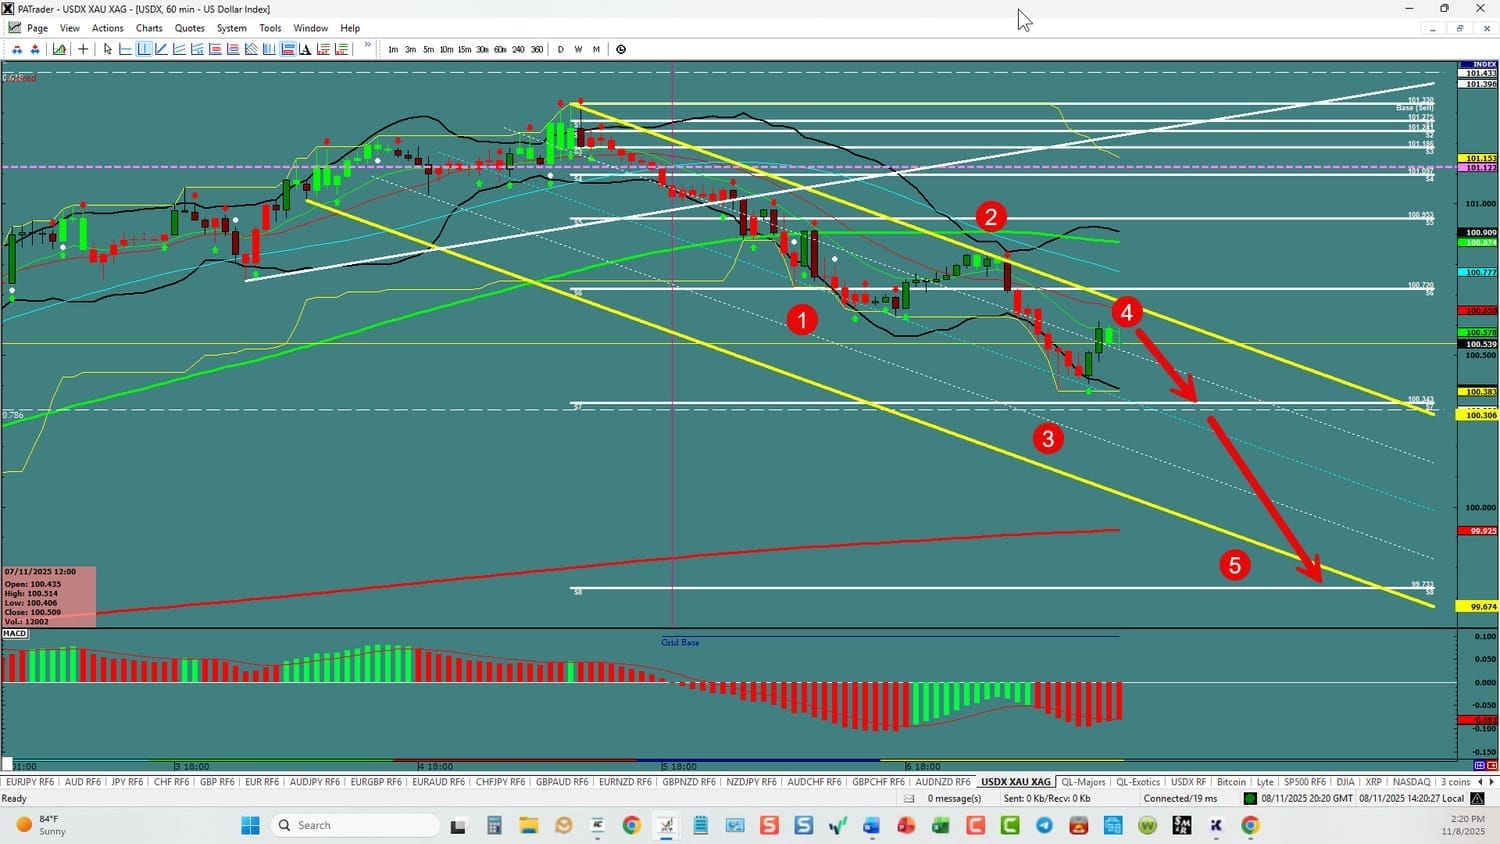The height and width of the screenshot is (844, 1500).
Task: Click the envelope messages icon in status bar
Action: point(909,798)
